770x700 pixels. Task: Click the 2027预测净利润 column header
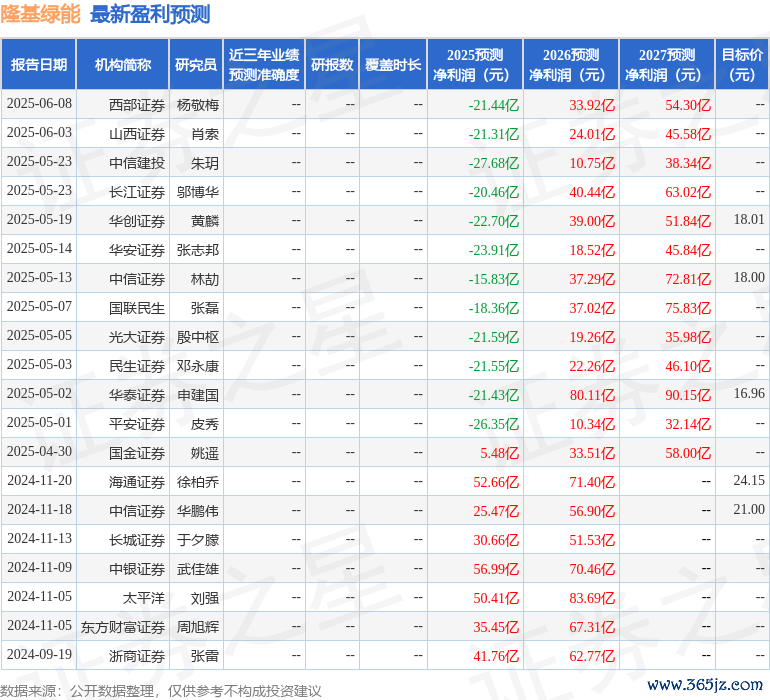click(667, 65)
